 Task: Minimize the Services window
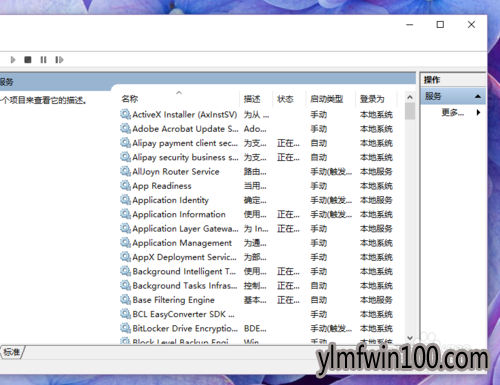pos(410,24)
